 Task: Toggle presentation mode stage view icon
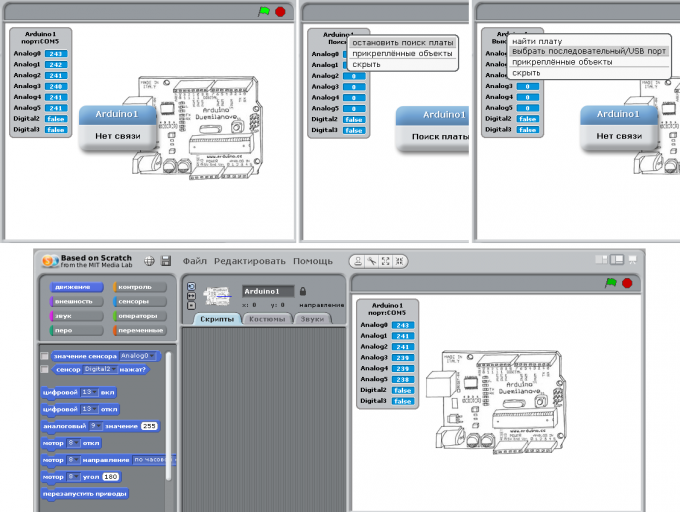633,260
